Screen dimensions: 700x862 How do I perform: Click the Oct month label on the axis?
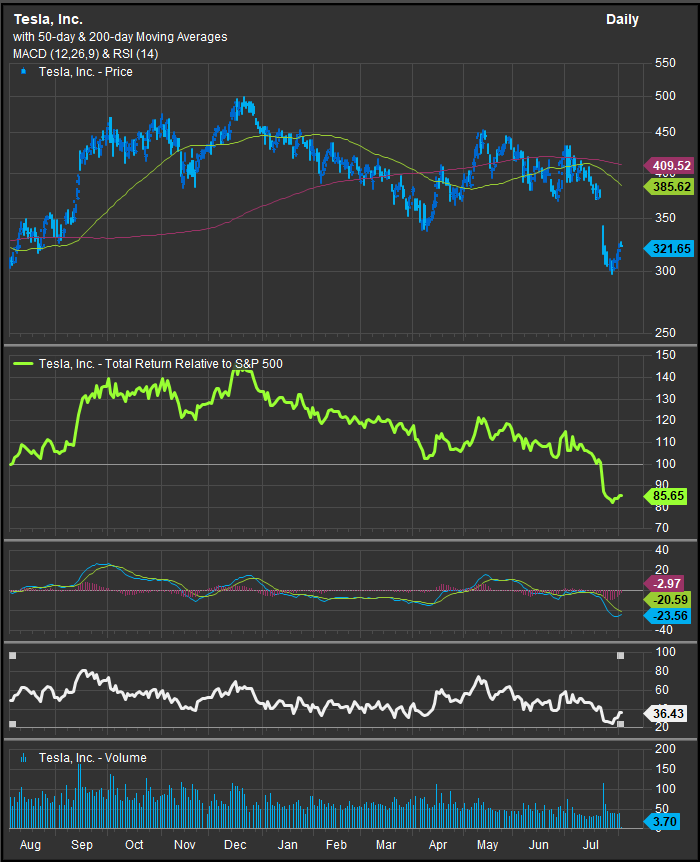click(134, 844)
